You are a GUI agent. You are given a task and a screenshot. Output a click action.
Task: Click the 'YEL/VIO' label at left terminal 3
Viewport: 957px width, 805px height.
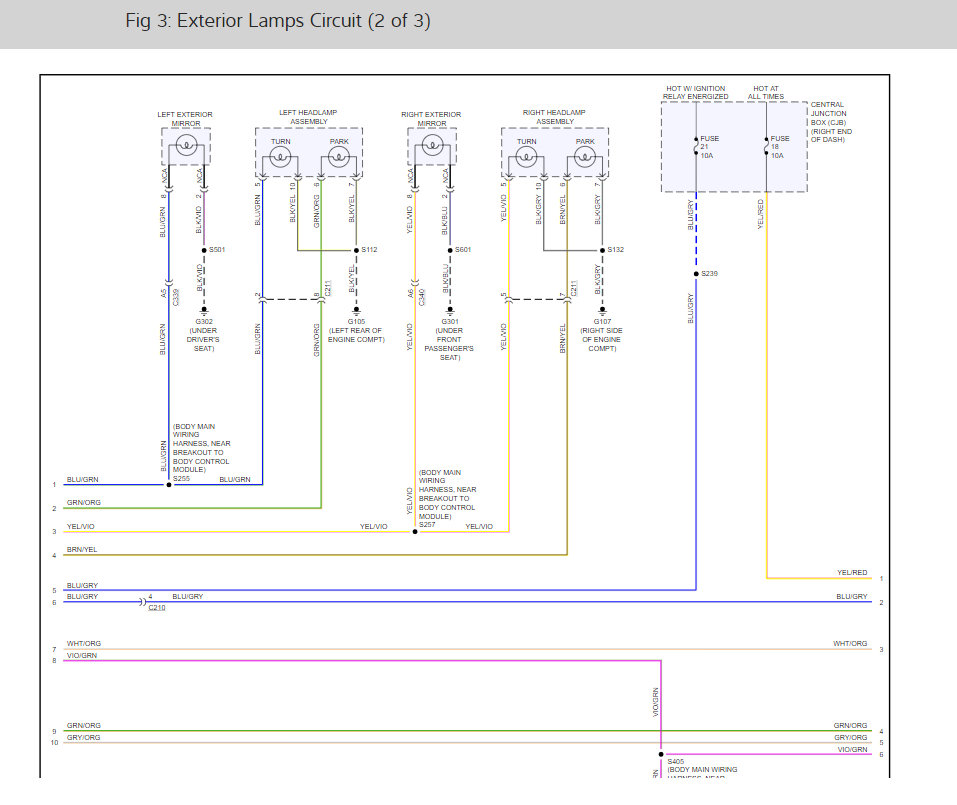click(x=81, y=527)
